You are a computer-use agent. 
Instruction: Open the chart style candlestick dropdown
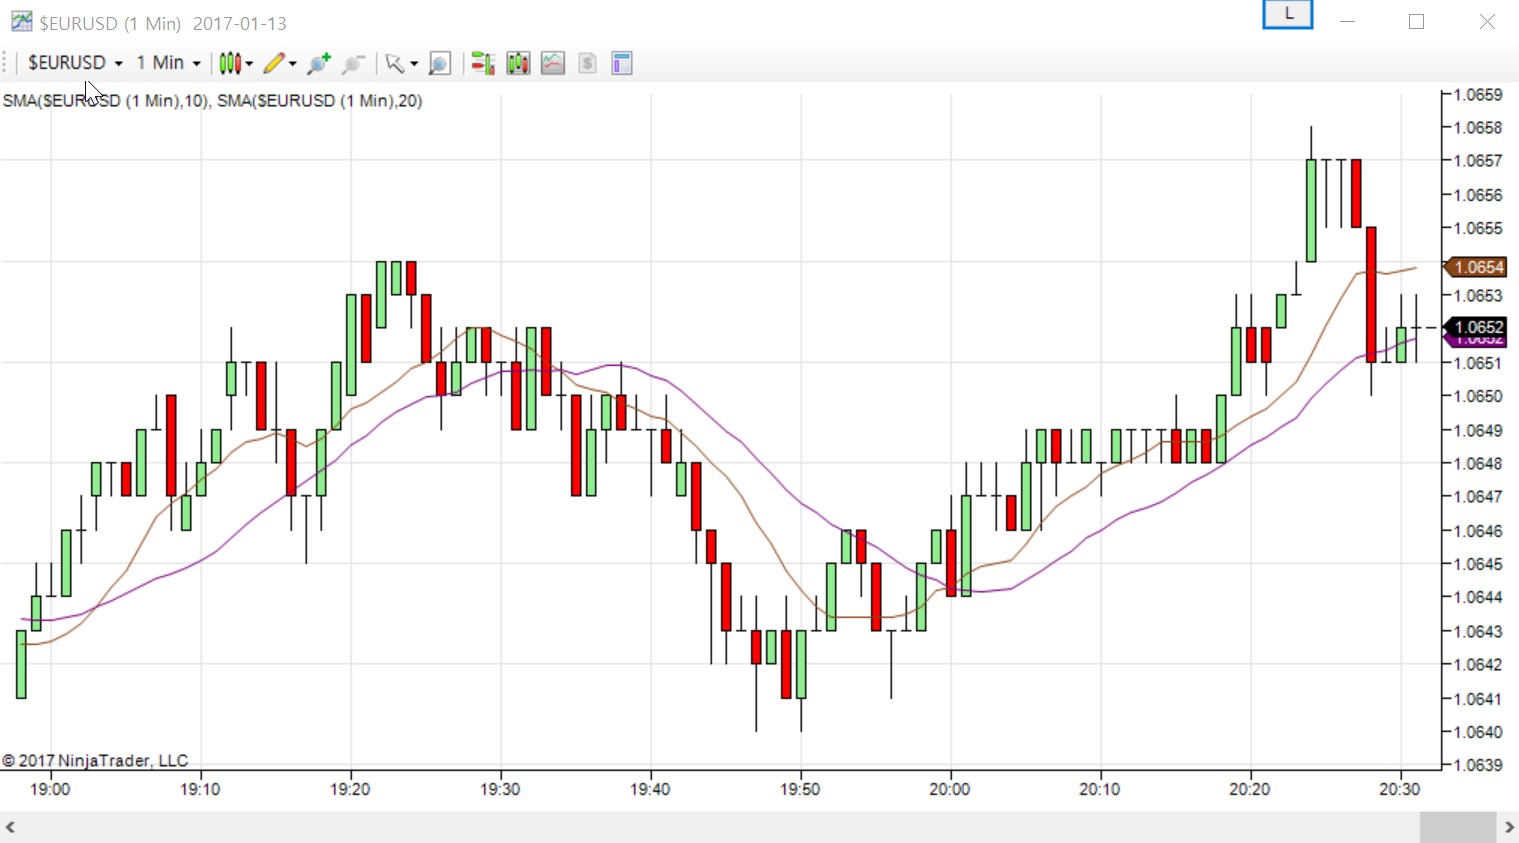(x=235, y=63)
